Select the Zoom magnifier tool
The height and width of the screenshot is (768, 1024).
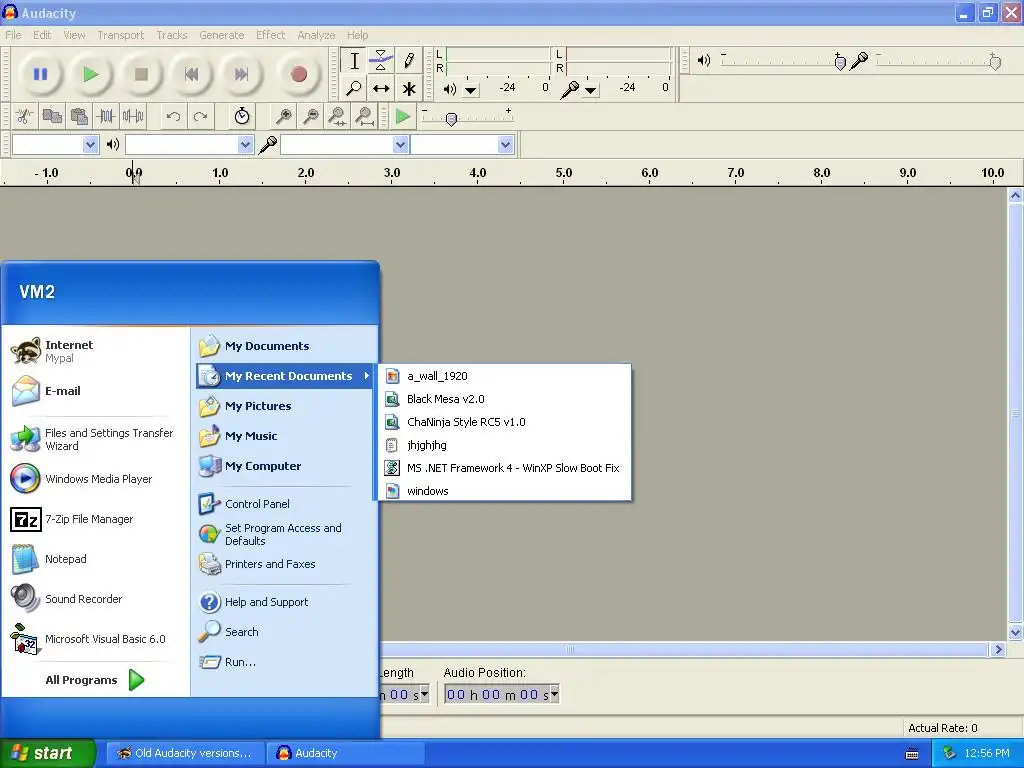354,88
